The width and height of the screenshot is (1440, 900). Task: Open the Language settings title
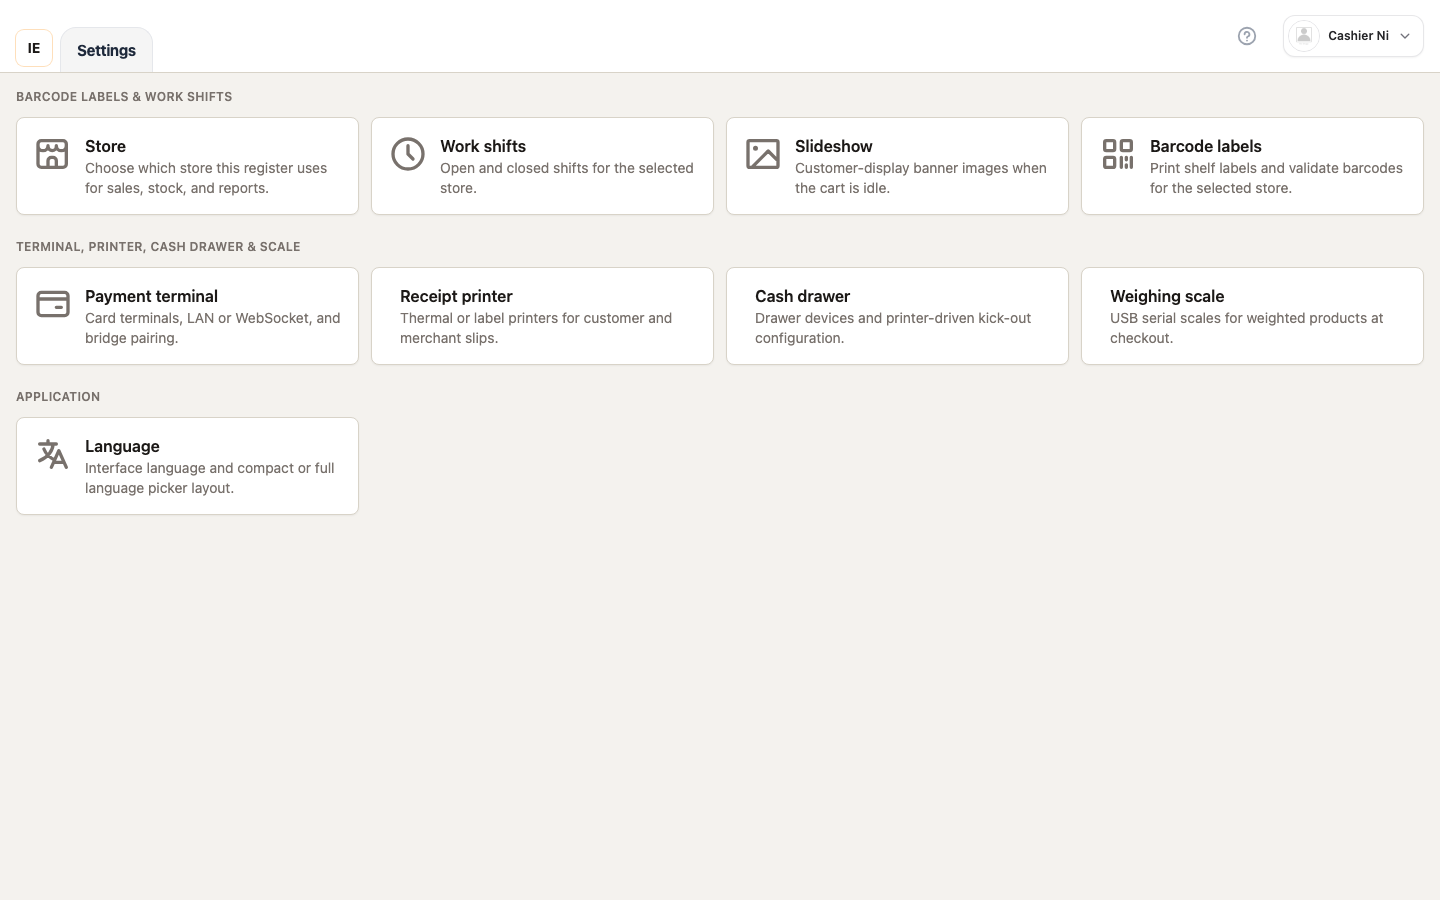(x=122, y=446)
